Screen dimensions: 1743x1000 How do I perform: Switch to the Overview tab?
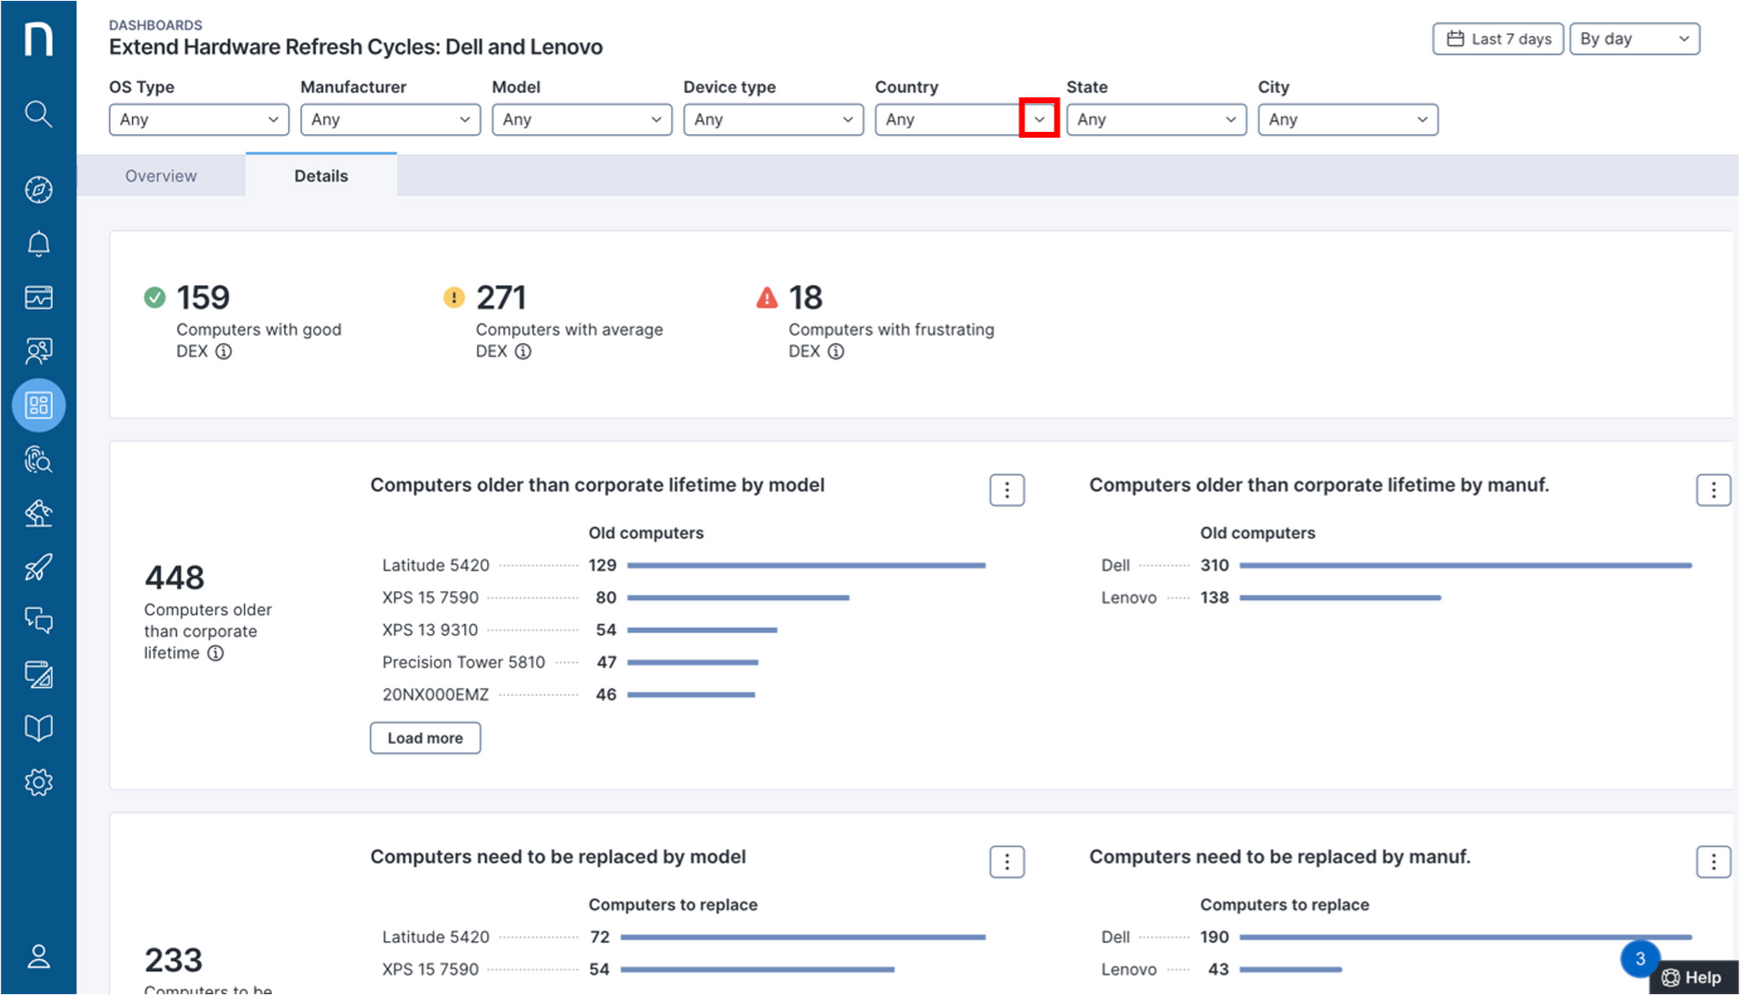click(x=161, y=176)
